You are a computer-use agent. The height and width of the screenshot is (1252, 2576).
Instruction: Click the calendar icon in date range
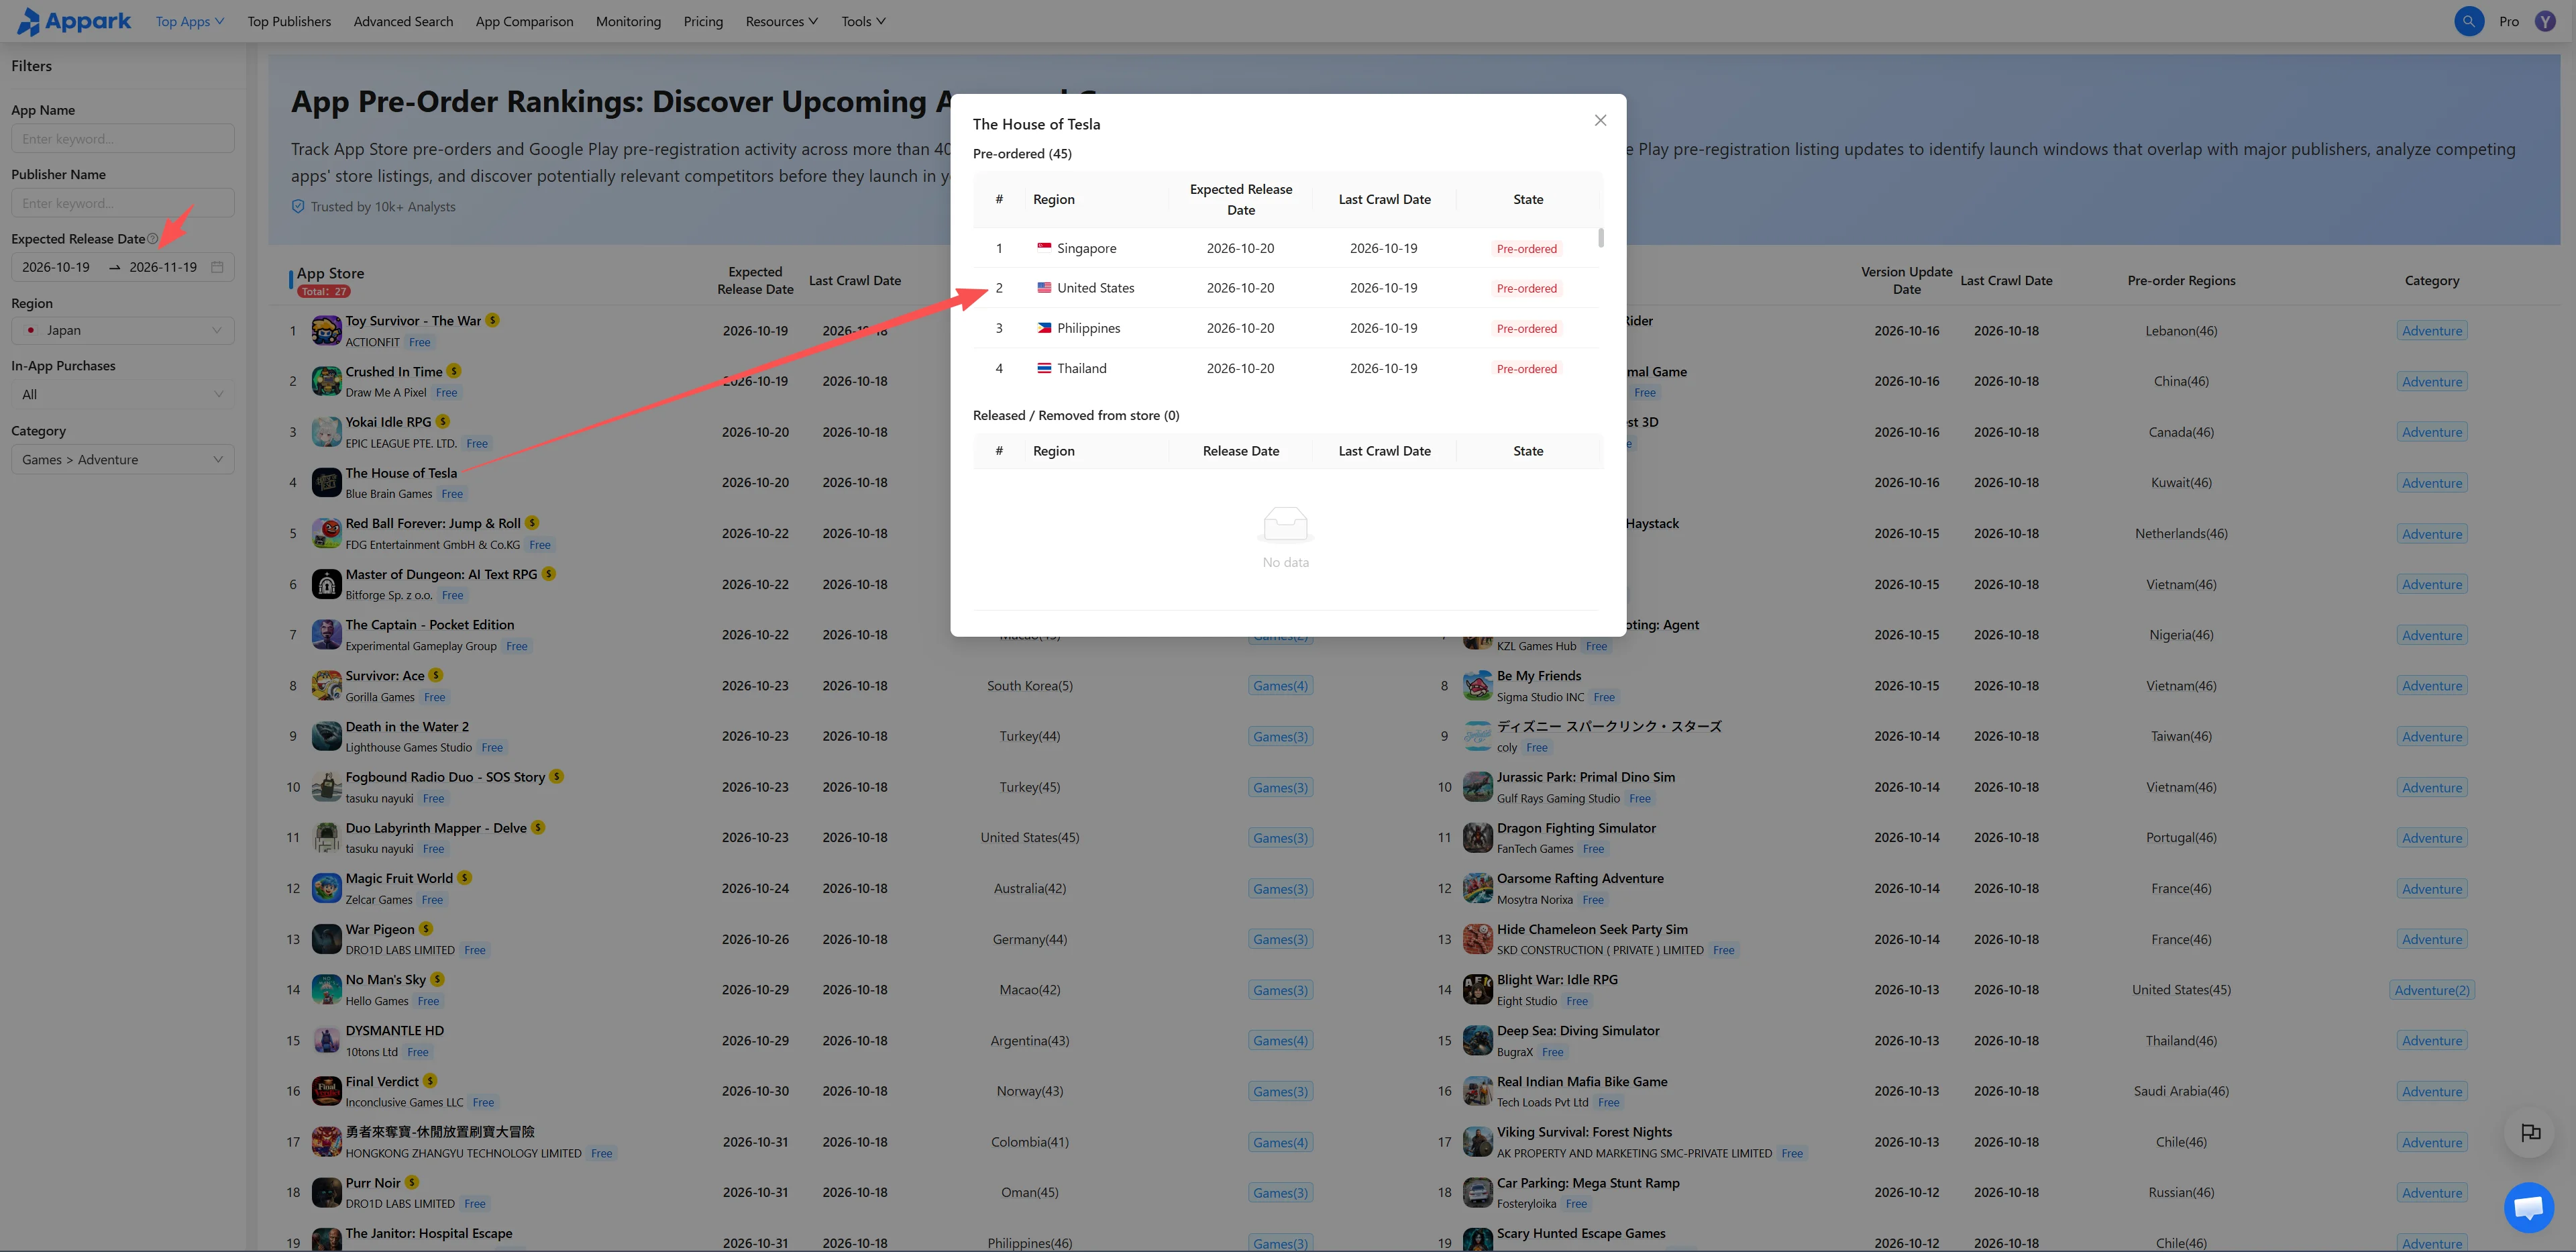(217, 267)
